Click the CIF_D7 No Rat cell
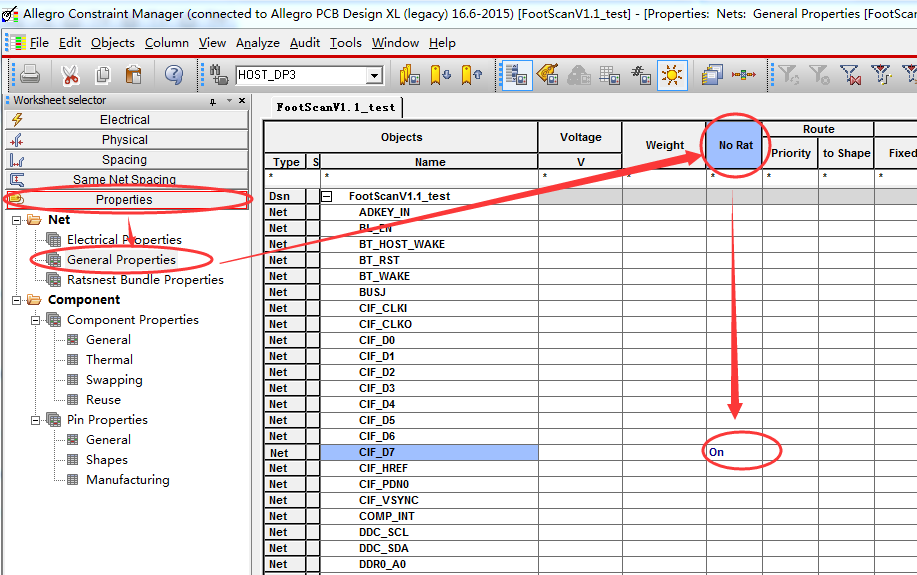Screen dimensions: 917x575 735,452
